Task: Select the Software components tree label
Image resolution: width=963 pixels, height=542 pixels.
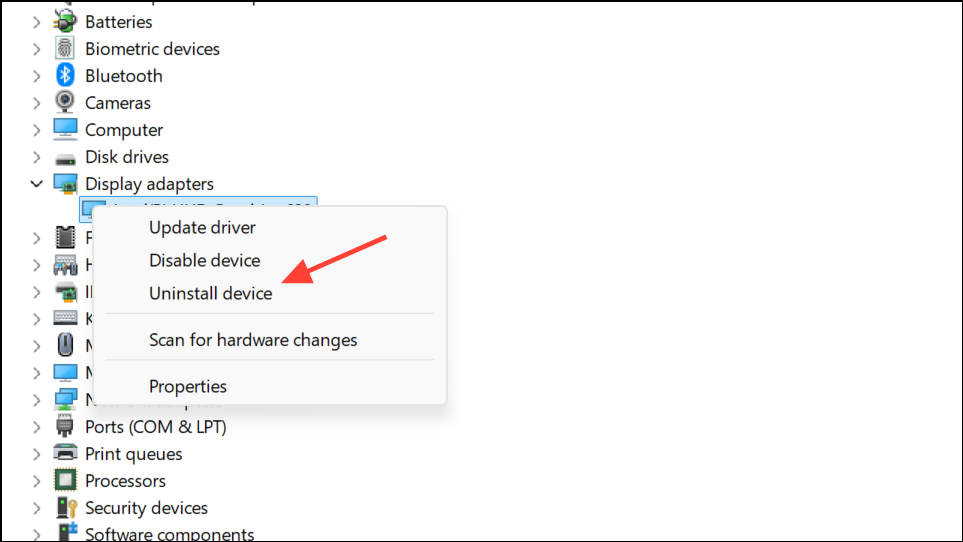Action: click(x=170, y=534)
